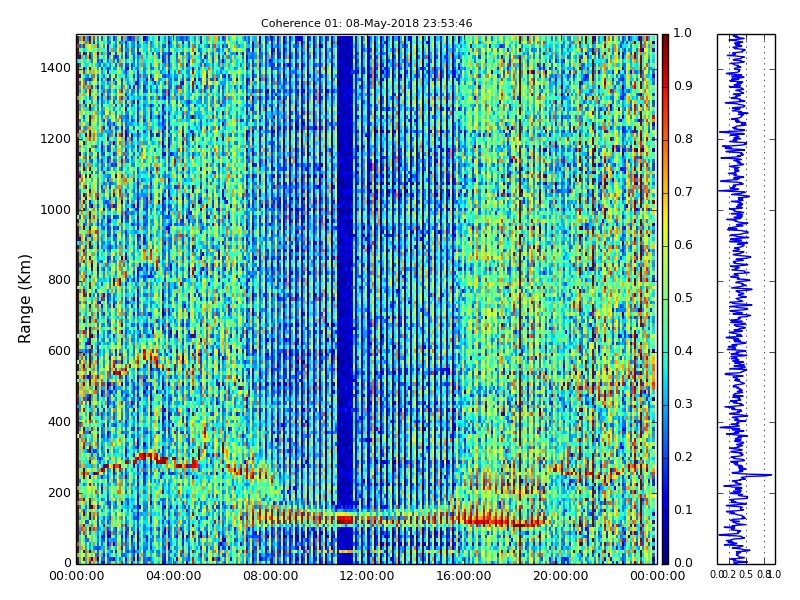800x600 pixels.
Task: Click the colorbar label 0.8
Action: 683,139
